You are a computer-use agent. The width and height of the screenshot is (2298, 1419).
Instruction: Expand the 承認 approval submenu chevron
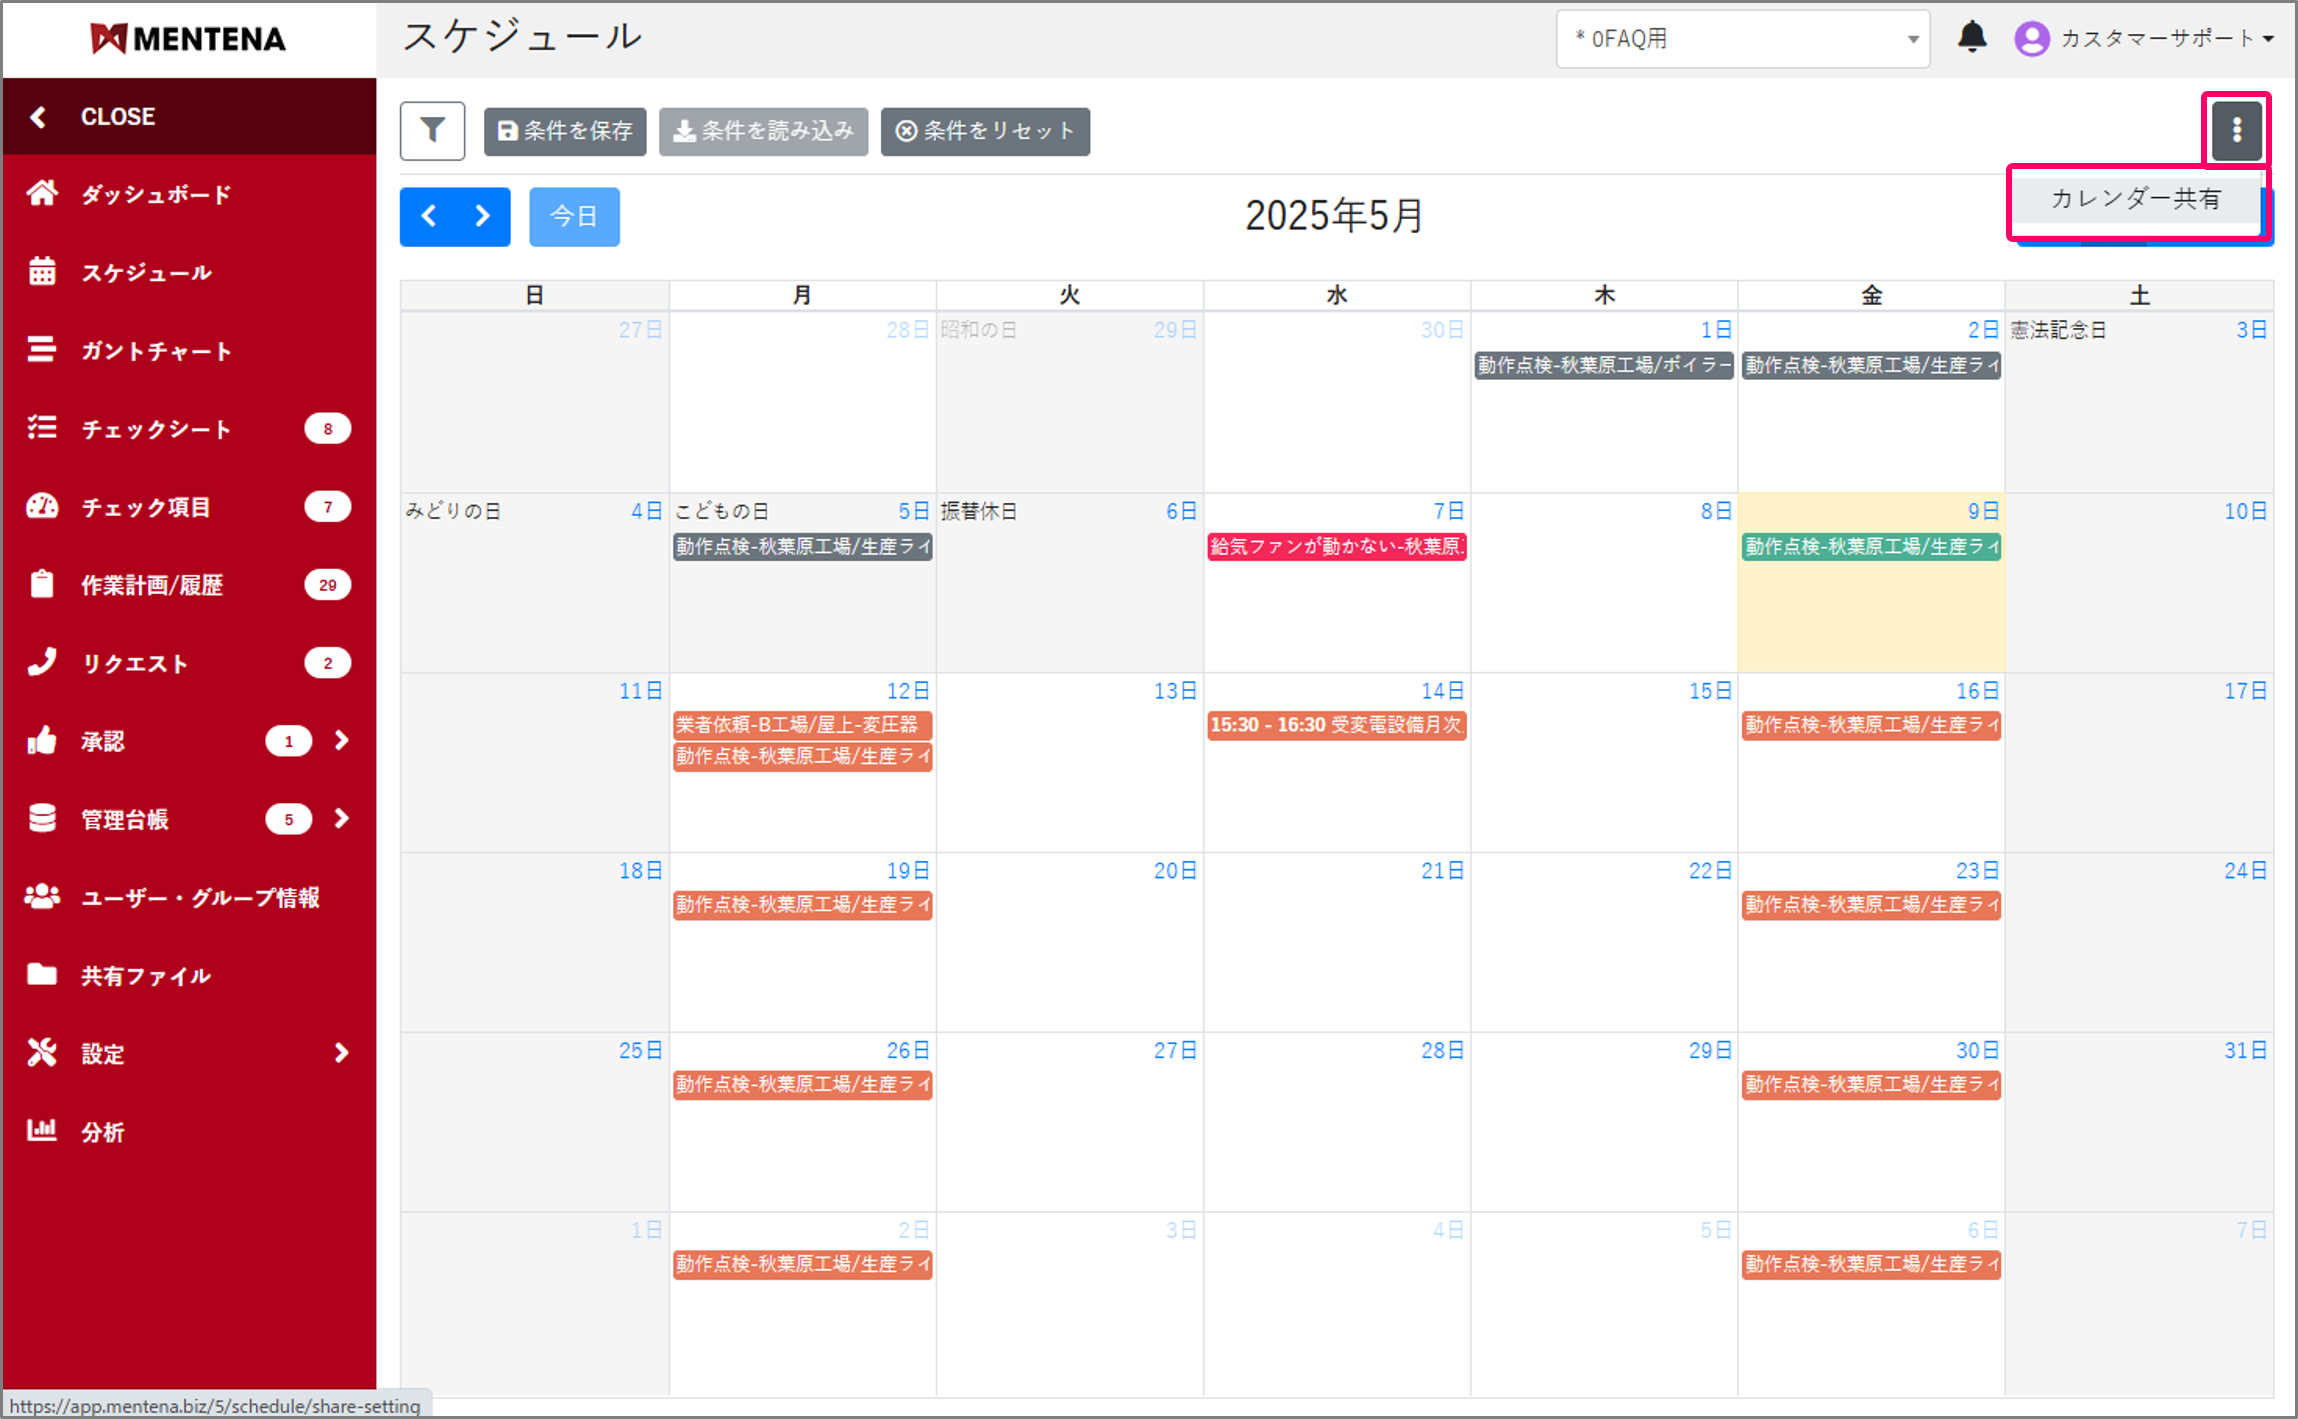(x=342, y=740)
